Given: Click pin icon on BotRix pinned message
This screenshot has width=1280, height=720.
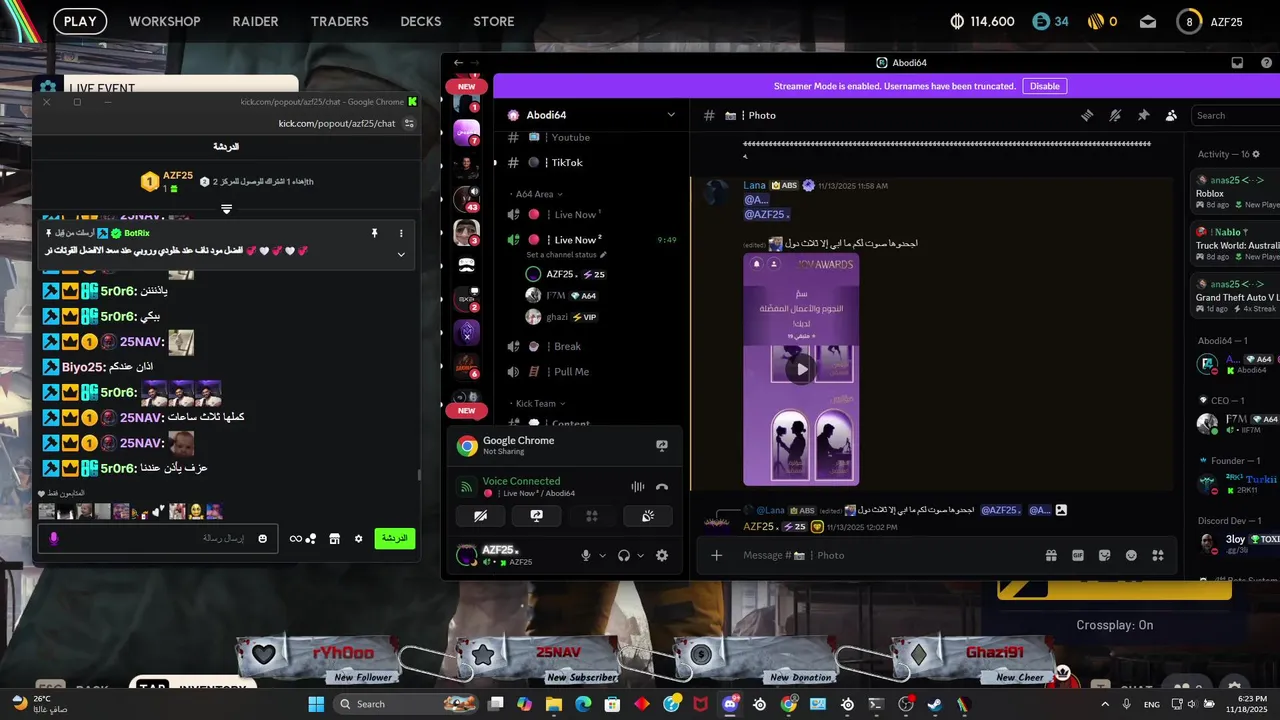Looking at the screenshot, I should coord(375,233).
